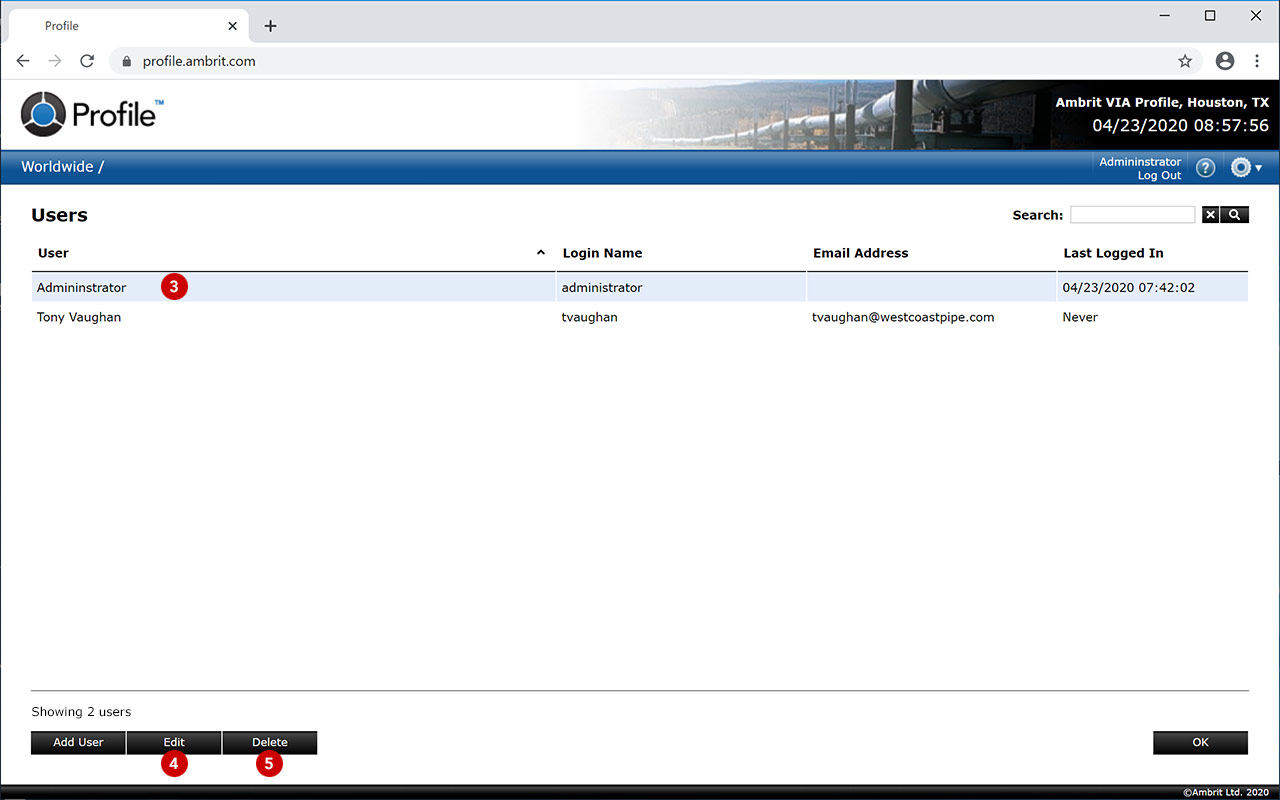Open a new browser tab
The width and height of the screenshot is (1280, 800).
click(270, 26)
